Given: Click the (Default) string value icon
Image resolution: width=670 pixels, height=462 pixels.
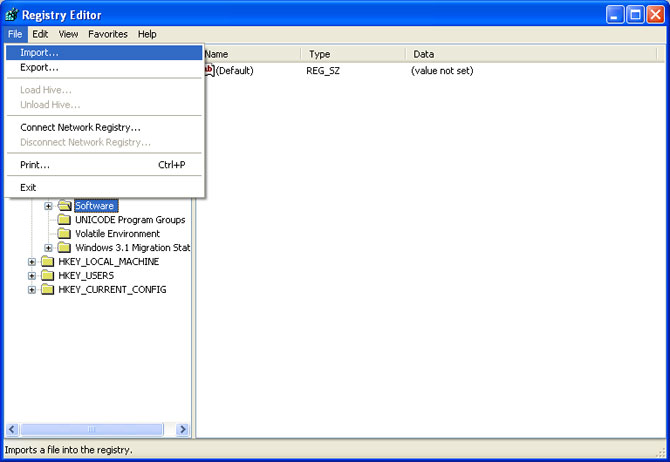Looking at the screenshot, I should (x=209, y=71).
